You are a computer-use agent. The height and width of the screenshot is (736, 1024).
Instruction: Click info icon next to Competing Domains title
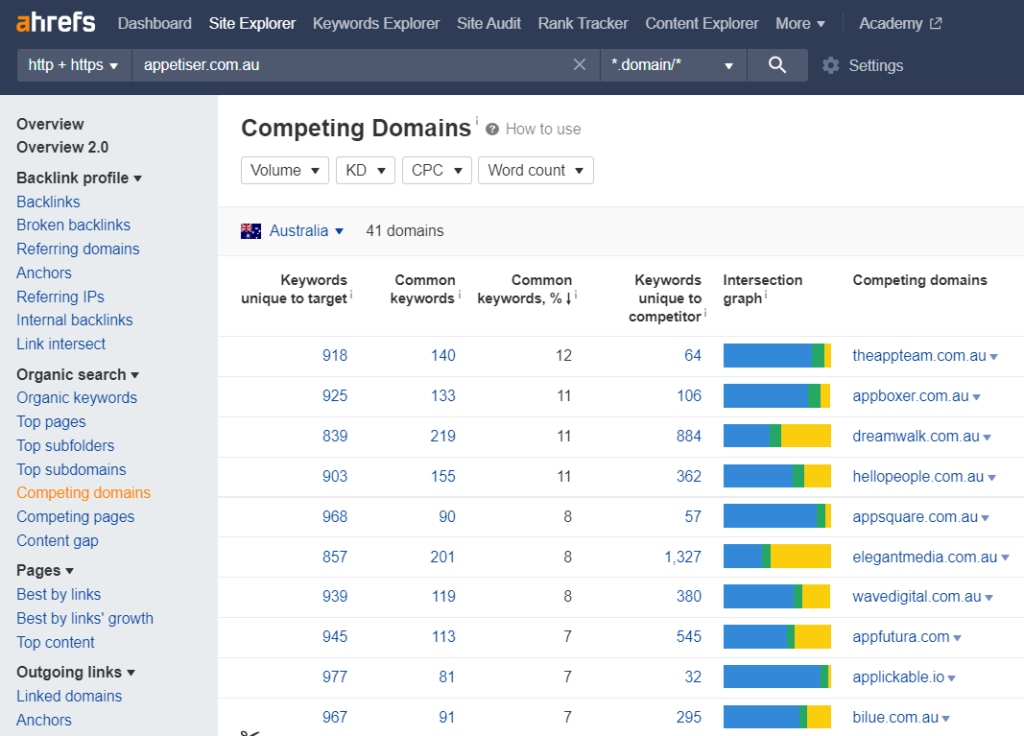click(x=477, y=120)
